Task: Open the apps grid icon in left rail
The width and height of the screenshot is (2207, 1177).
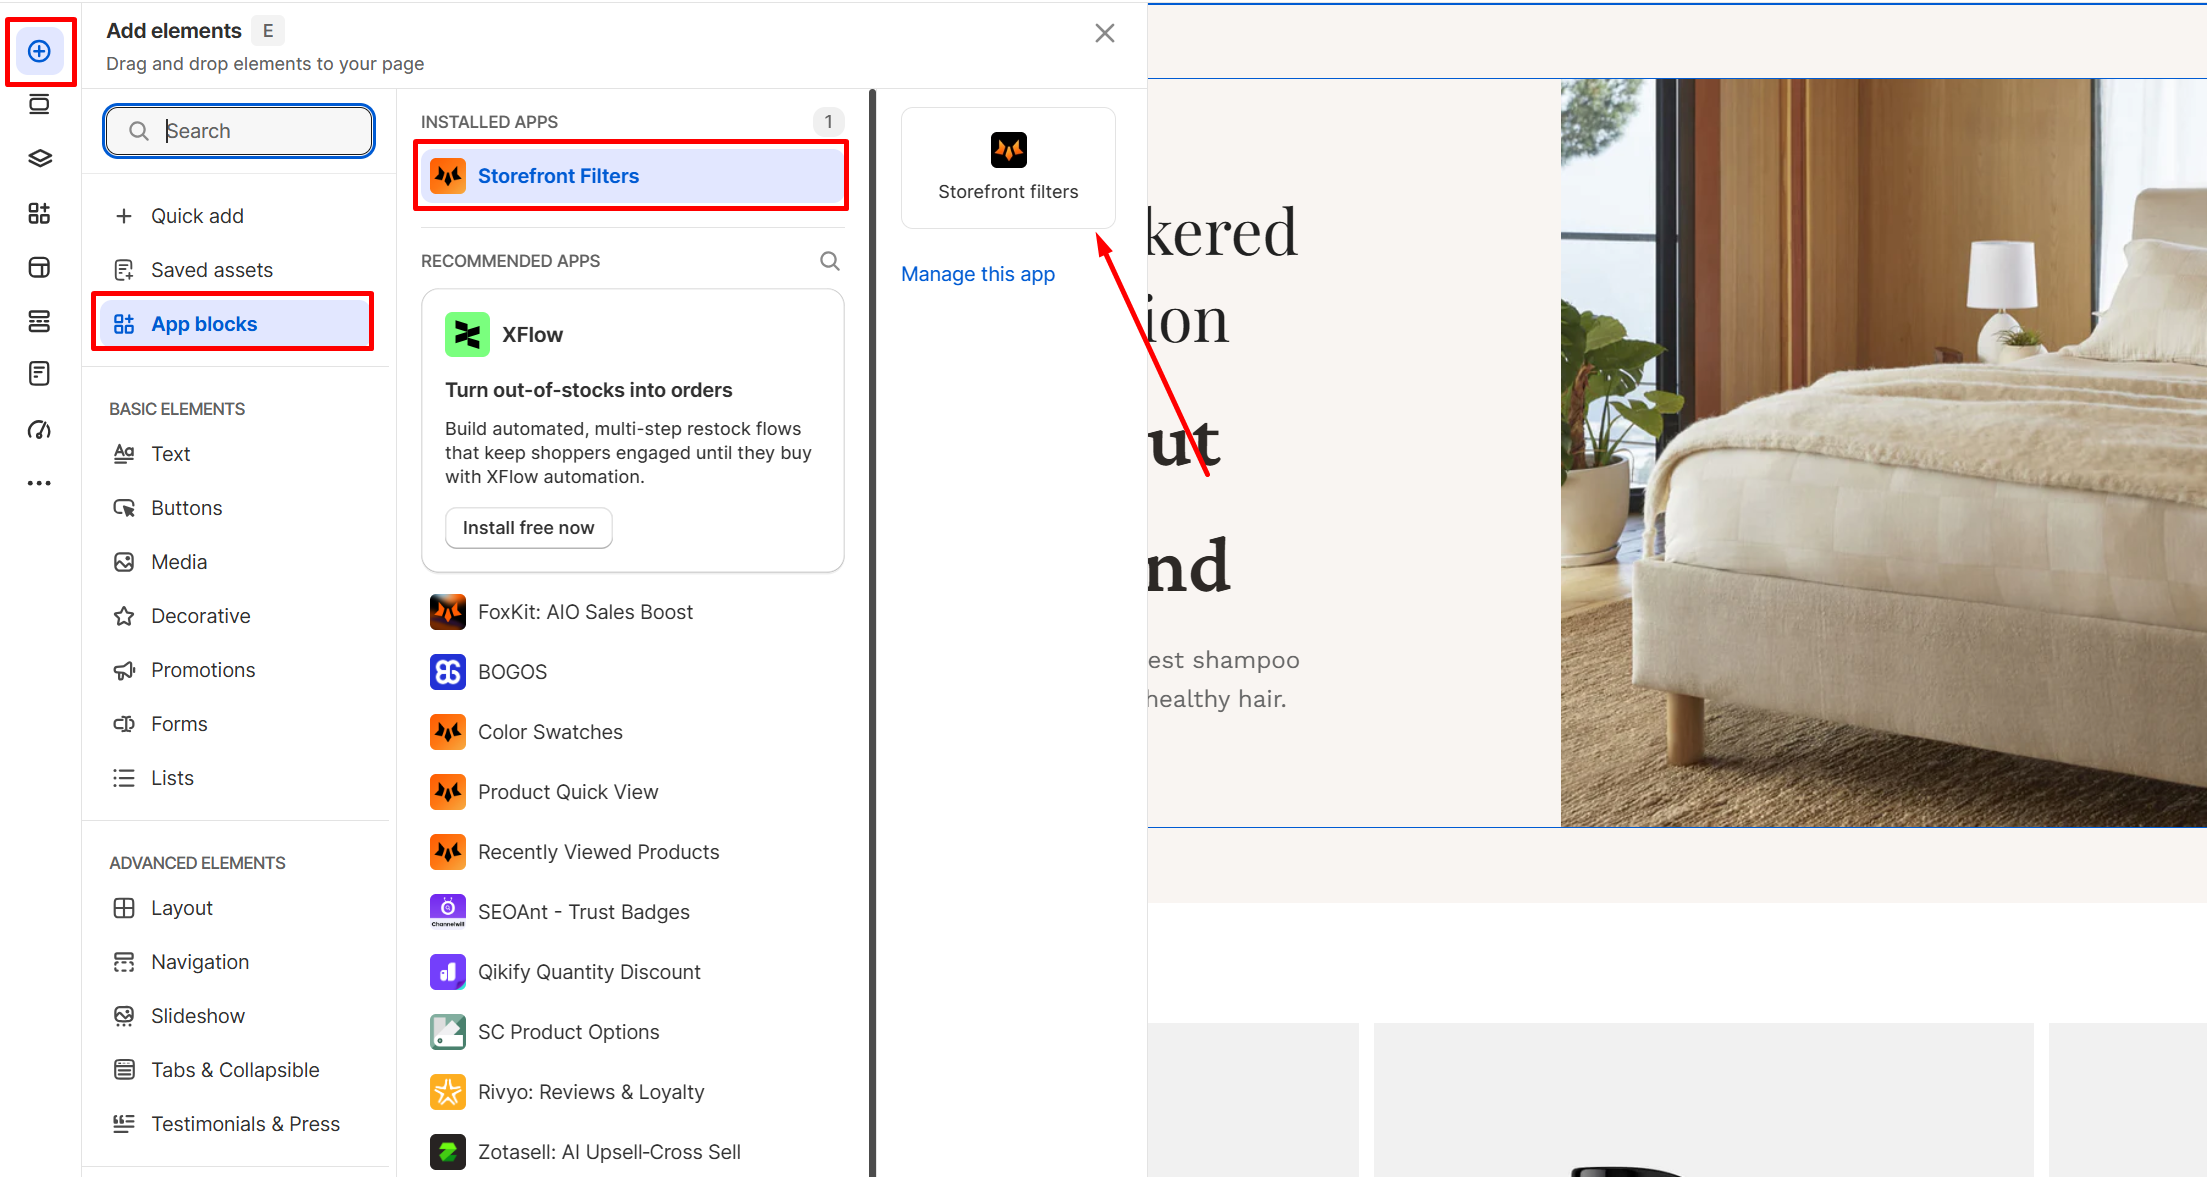Action: pyautogui.click(x=39, y=213)
